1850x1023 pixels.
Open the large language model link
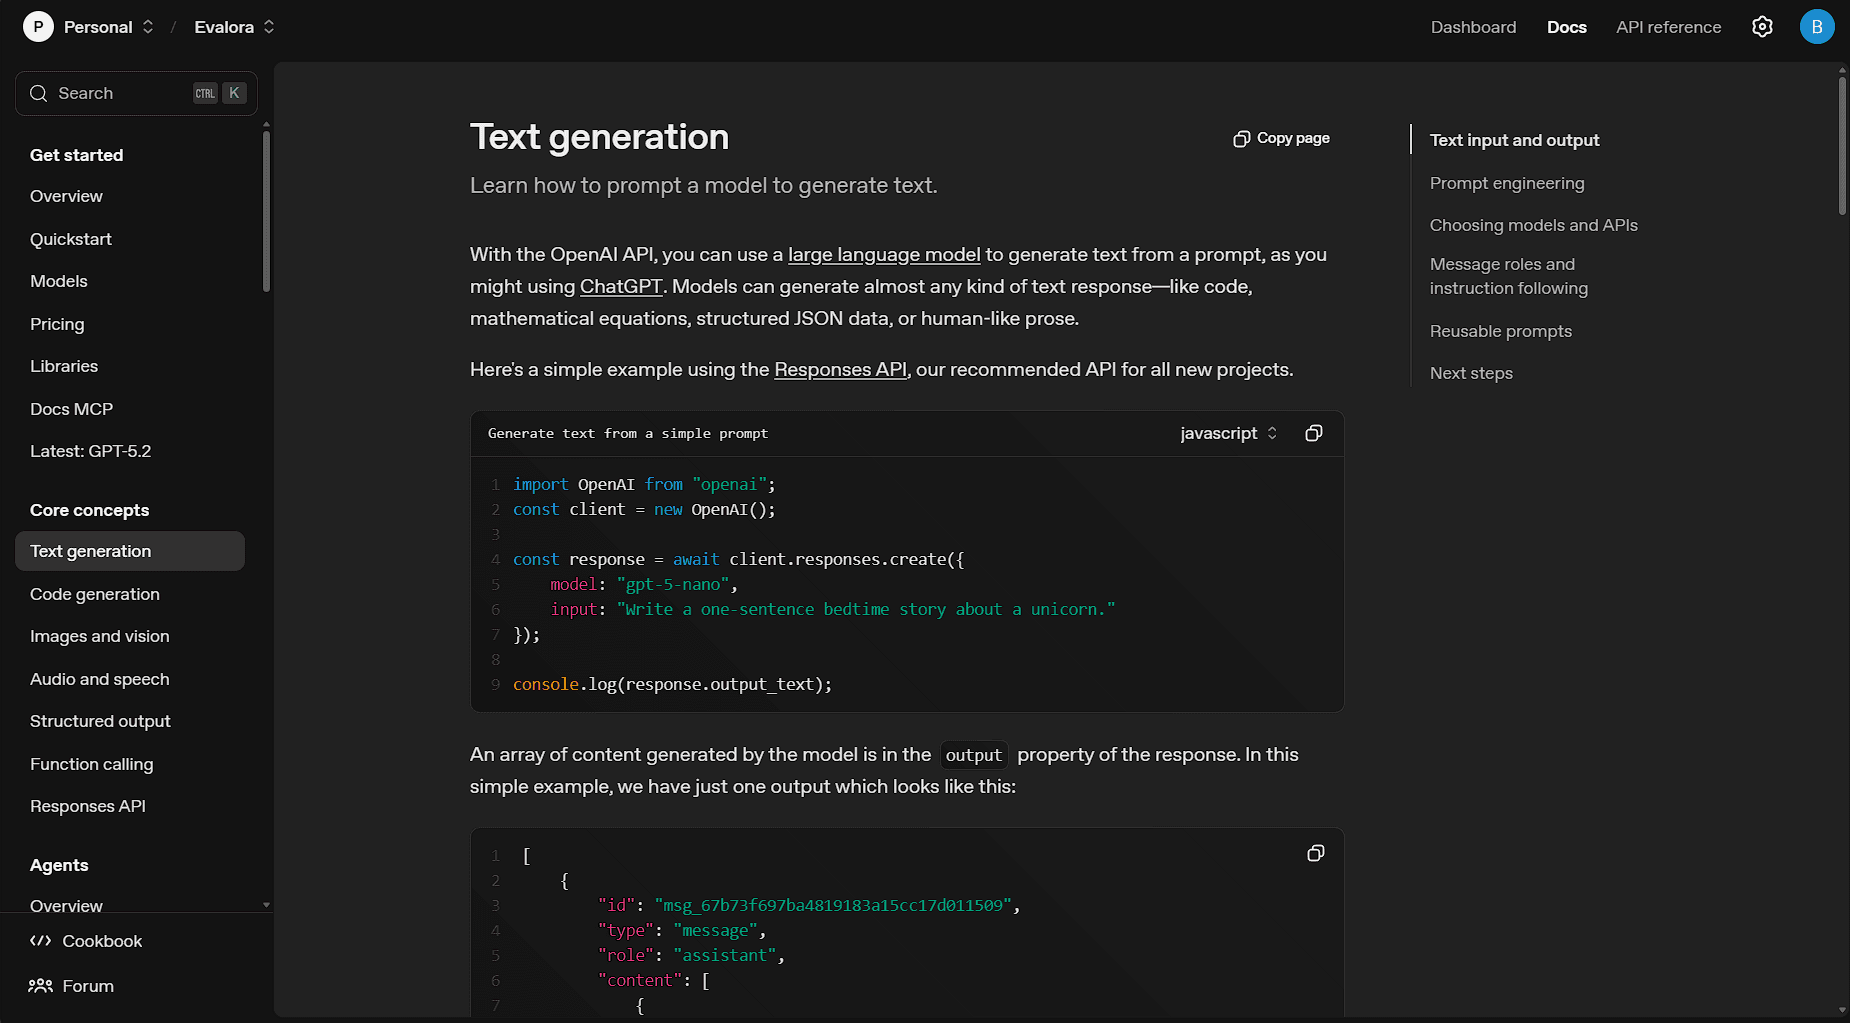click(x=883, y=254)
